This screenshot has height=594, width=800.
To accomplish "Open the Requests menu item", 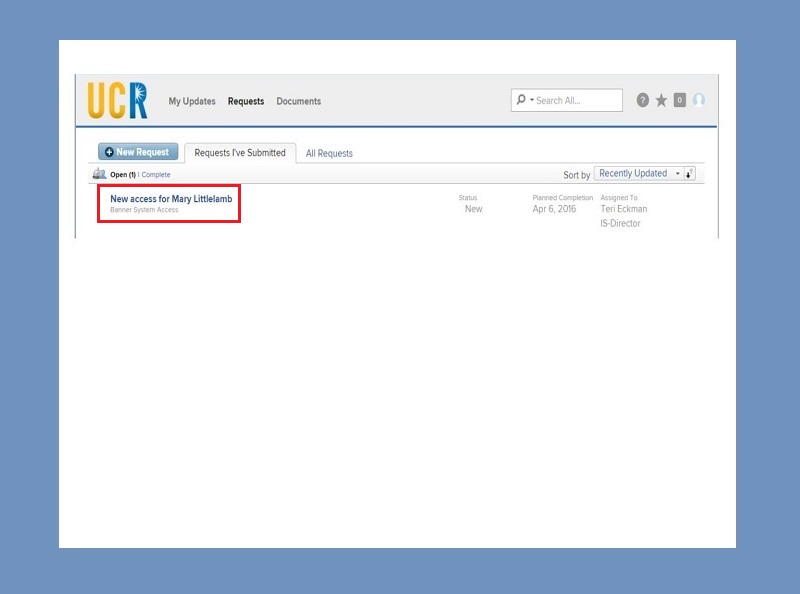I will click(x=246, y=101).
